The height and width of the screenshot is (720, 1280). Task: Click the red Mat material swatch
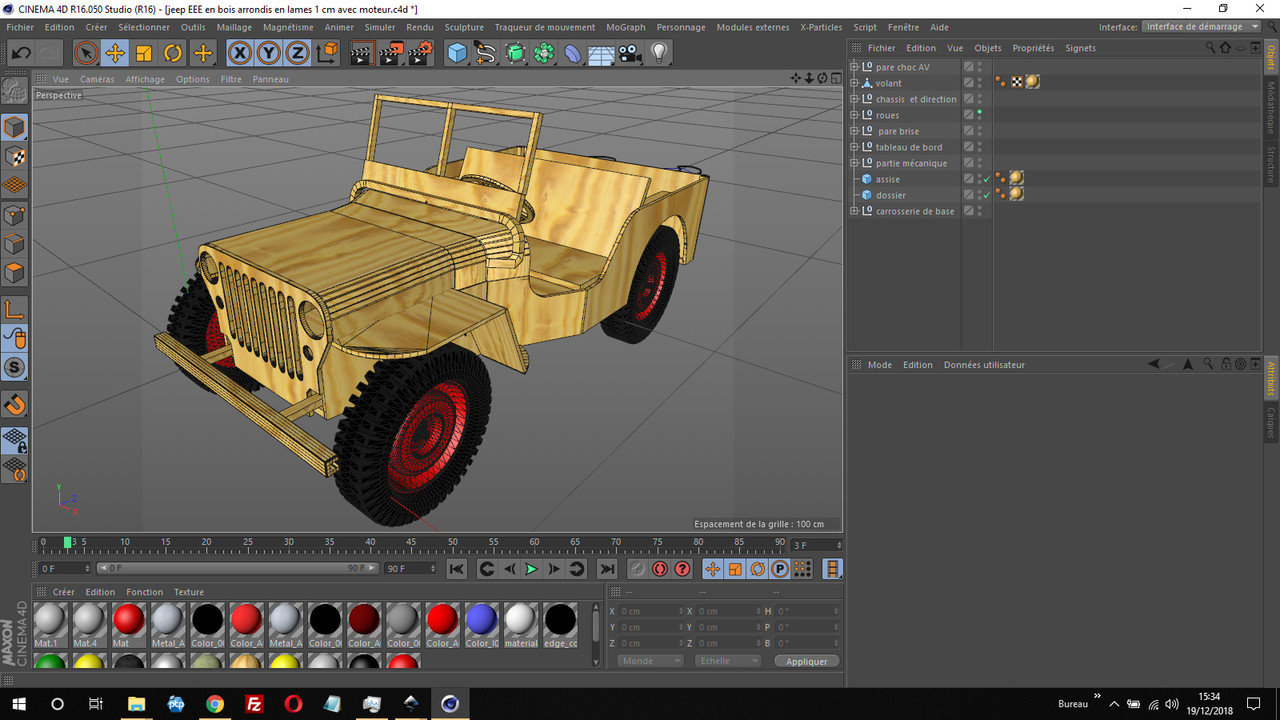click(128, 620)
